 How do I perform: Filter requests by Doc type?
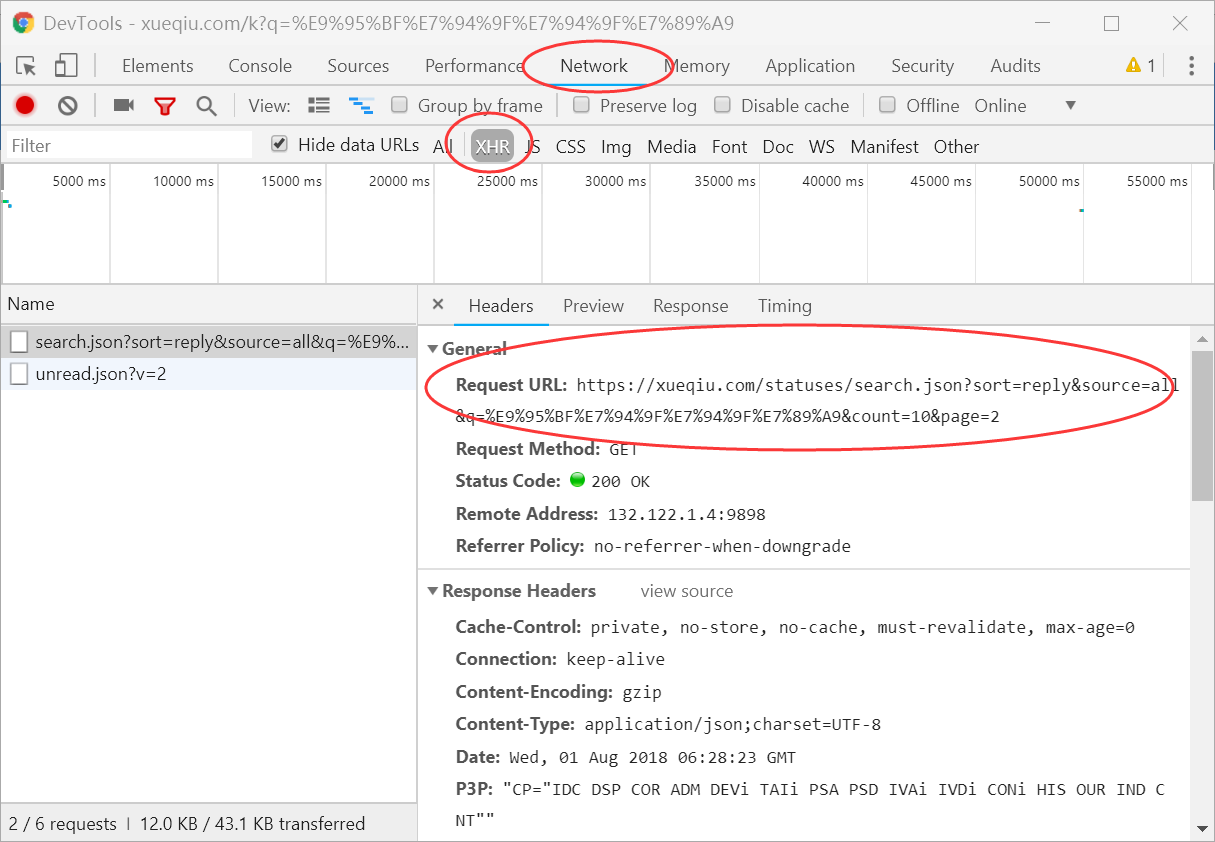[778, 147]
